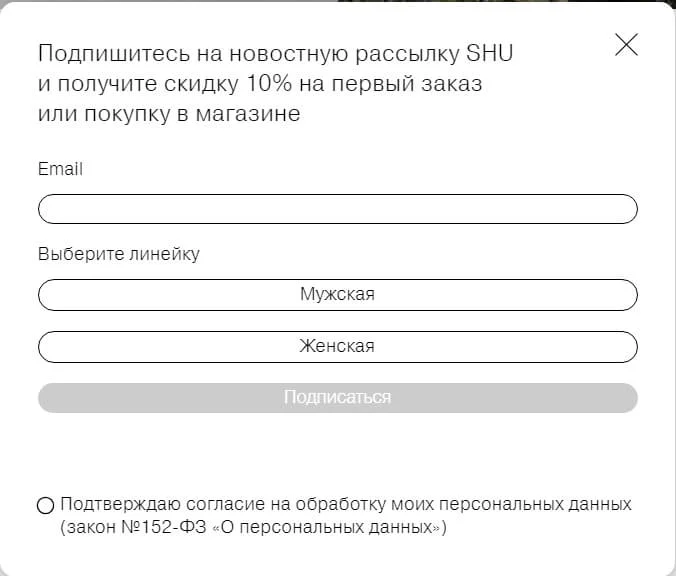Select the Мужская line option

[x=337, y=295]
